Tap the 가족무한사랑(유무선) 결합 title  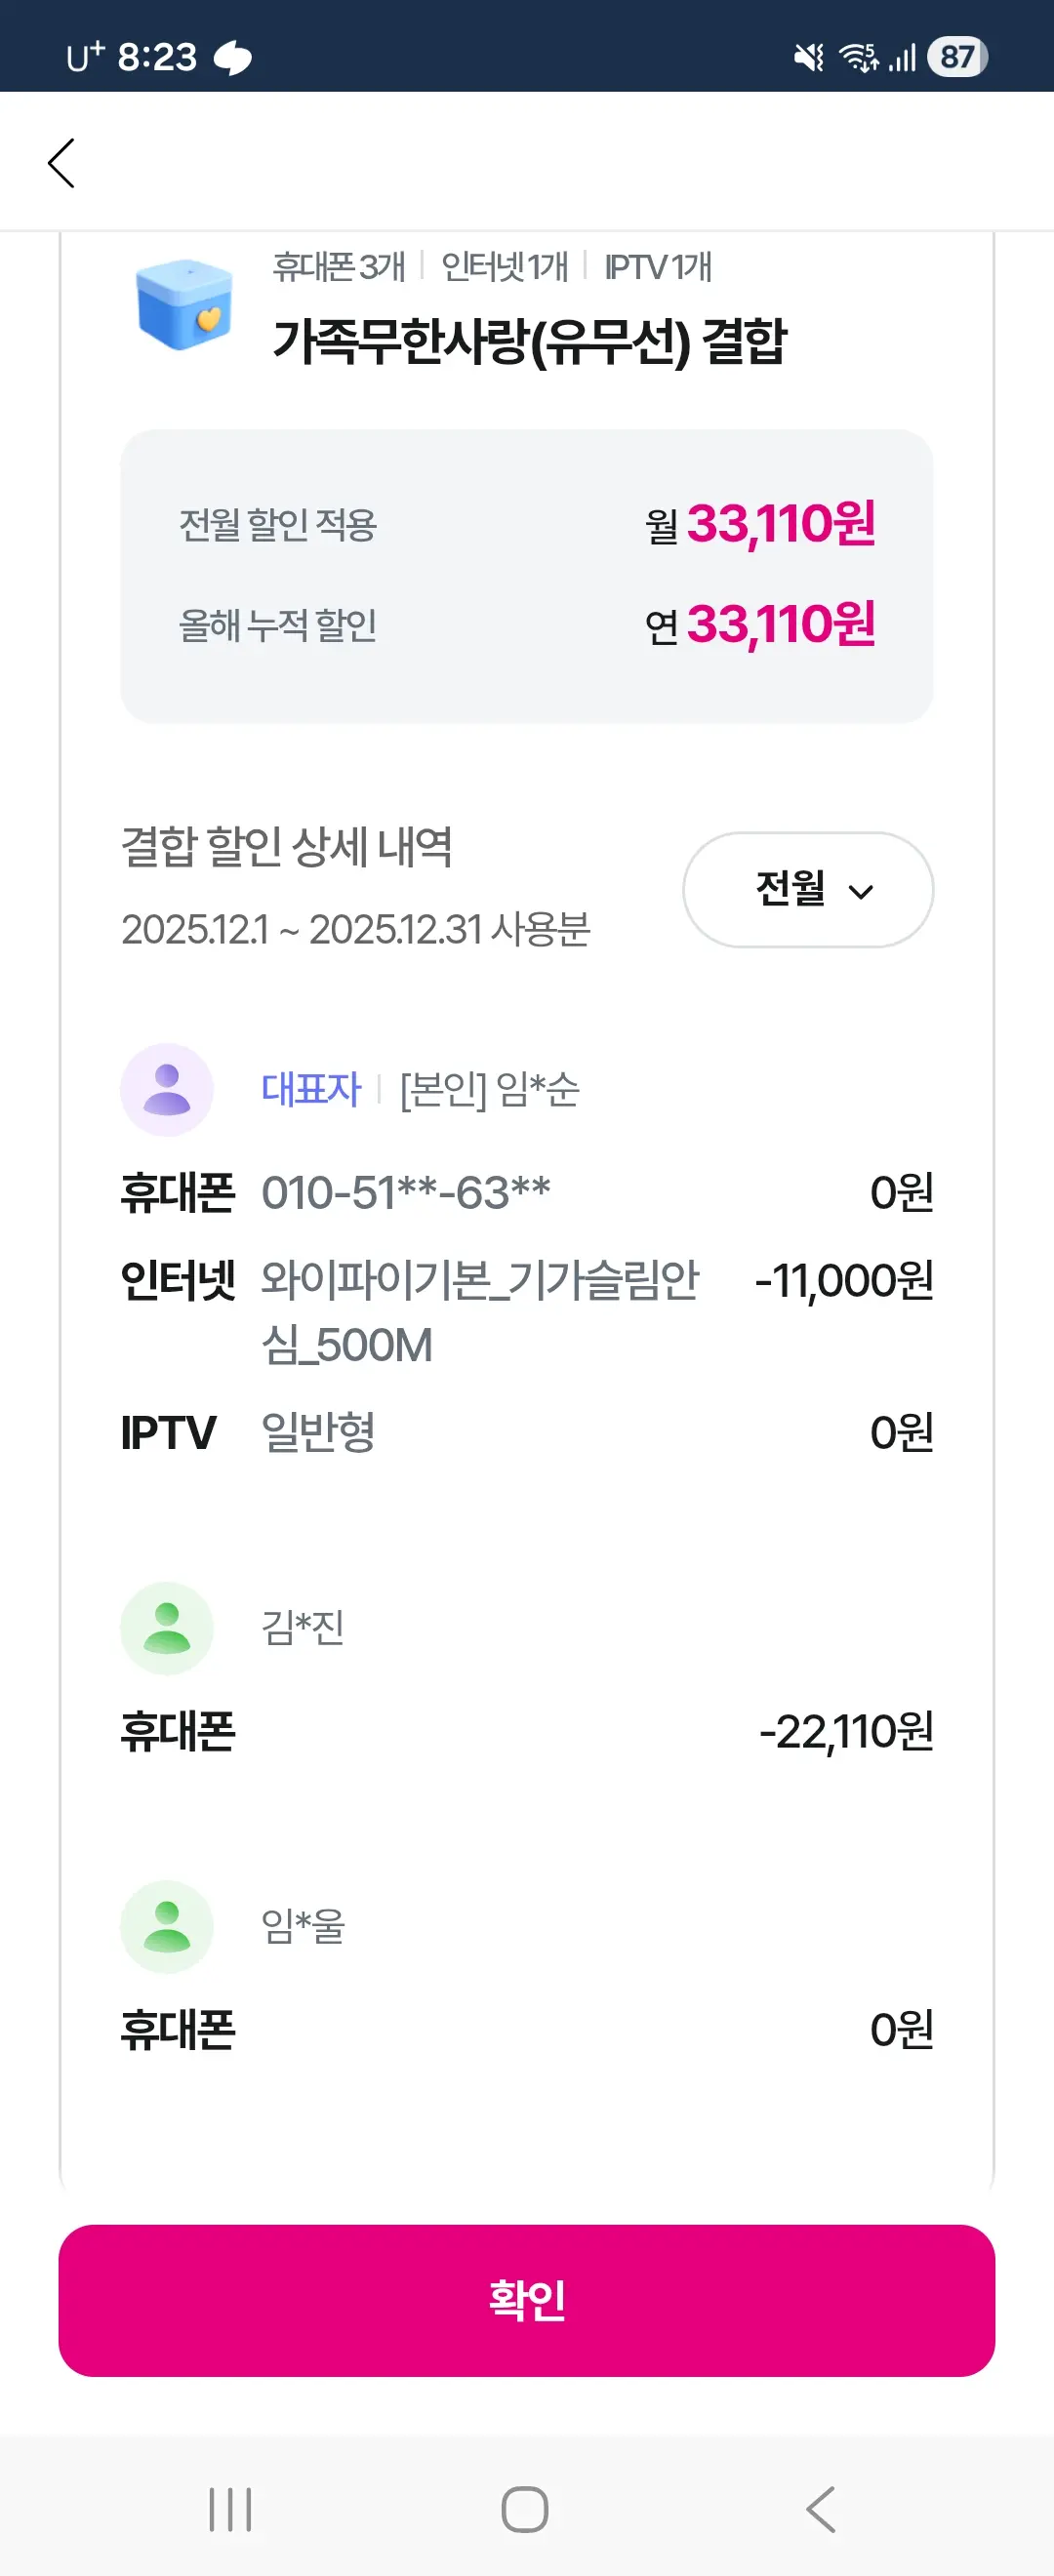pos(529,341)
